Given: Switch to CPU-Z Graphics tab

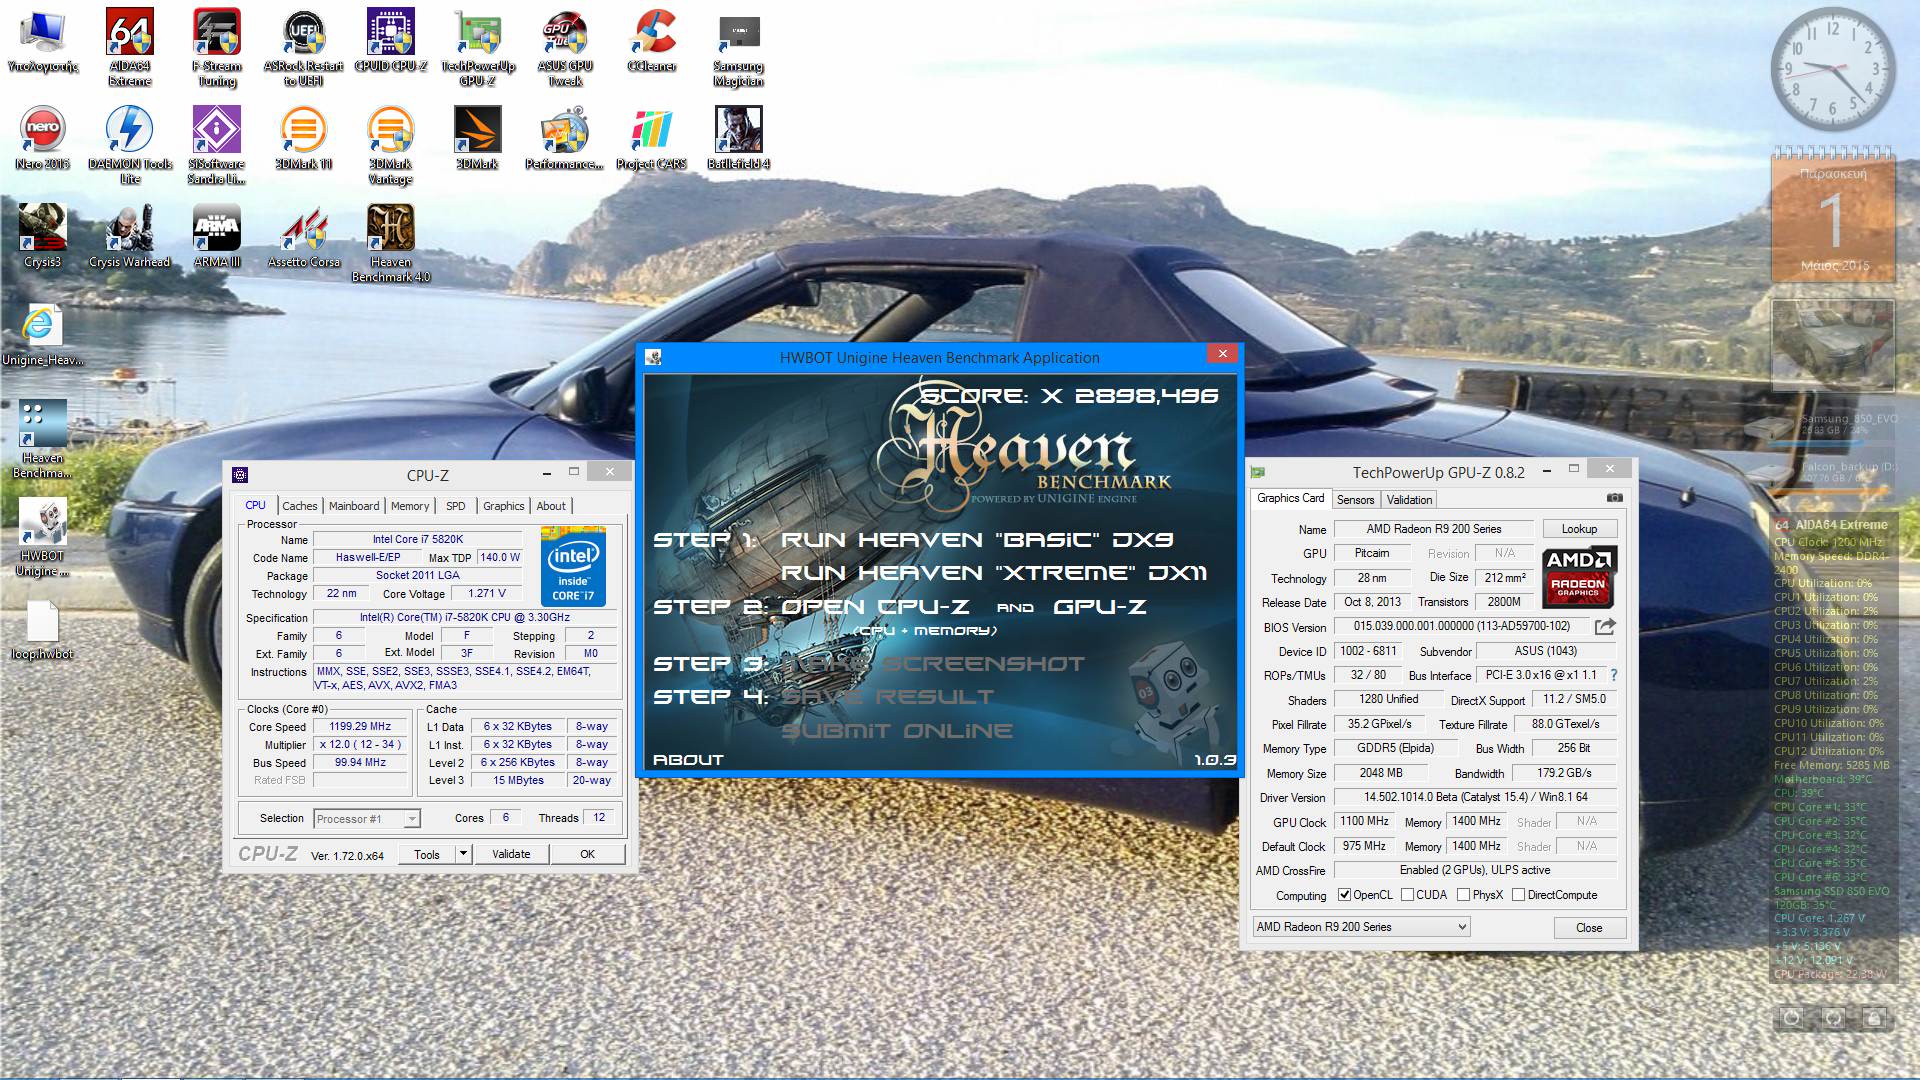Looking at the screenshot, I should coord(503,506).
